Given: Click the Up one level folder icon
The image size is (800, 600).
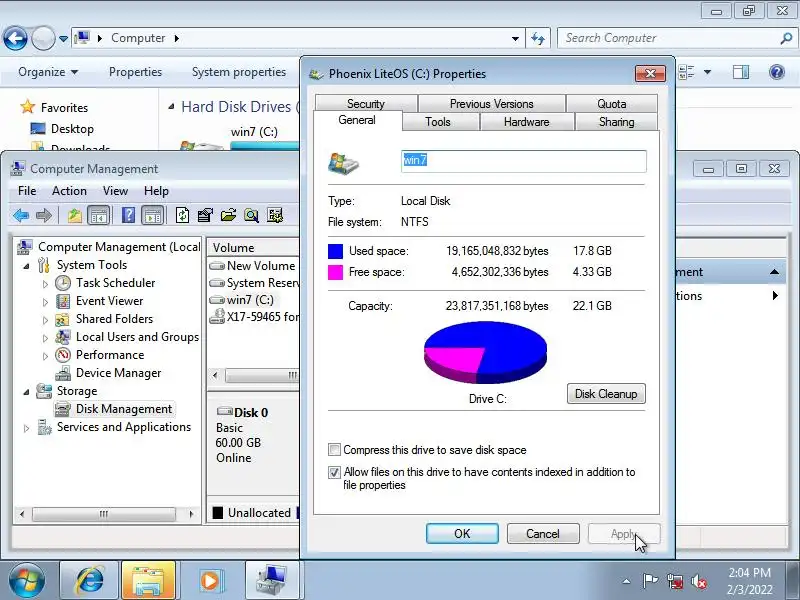Looking at the screenshot, I should (74, 215).
